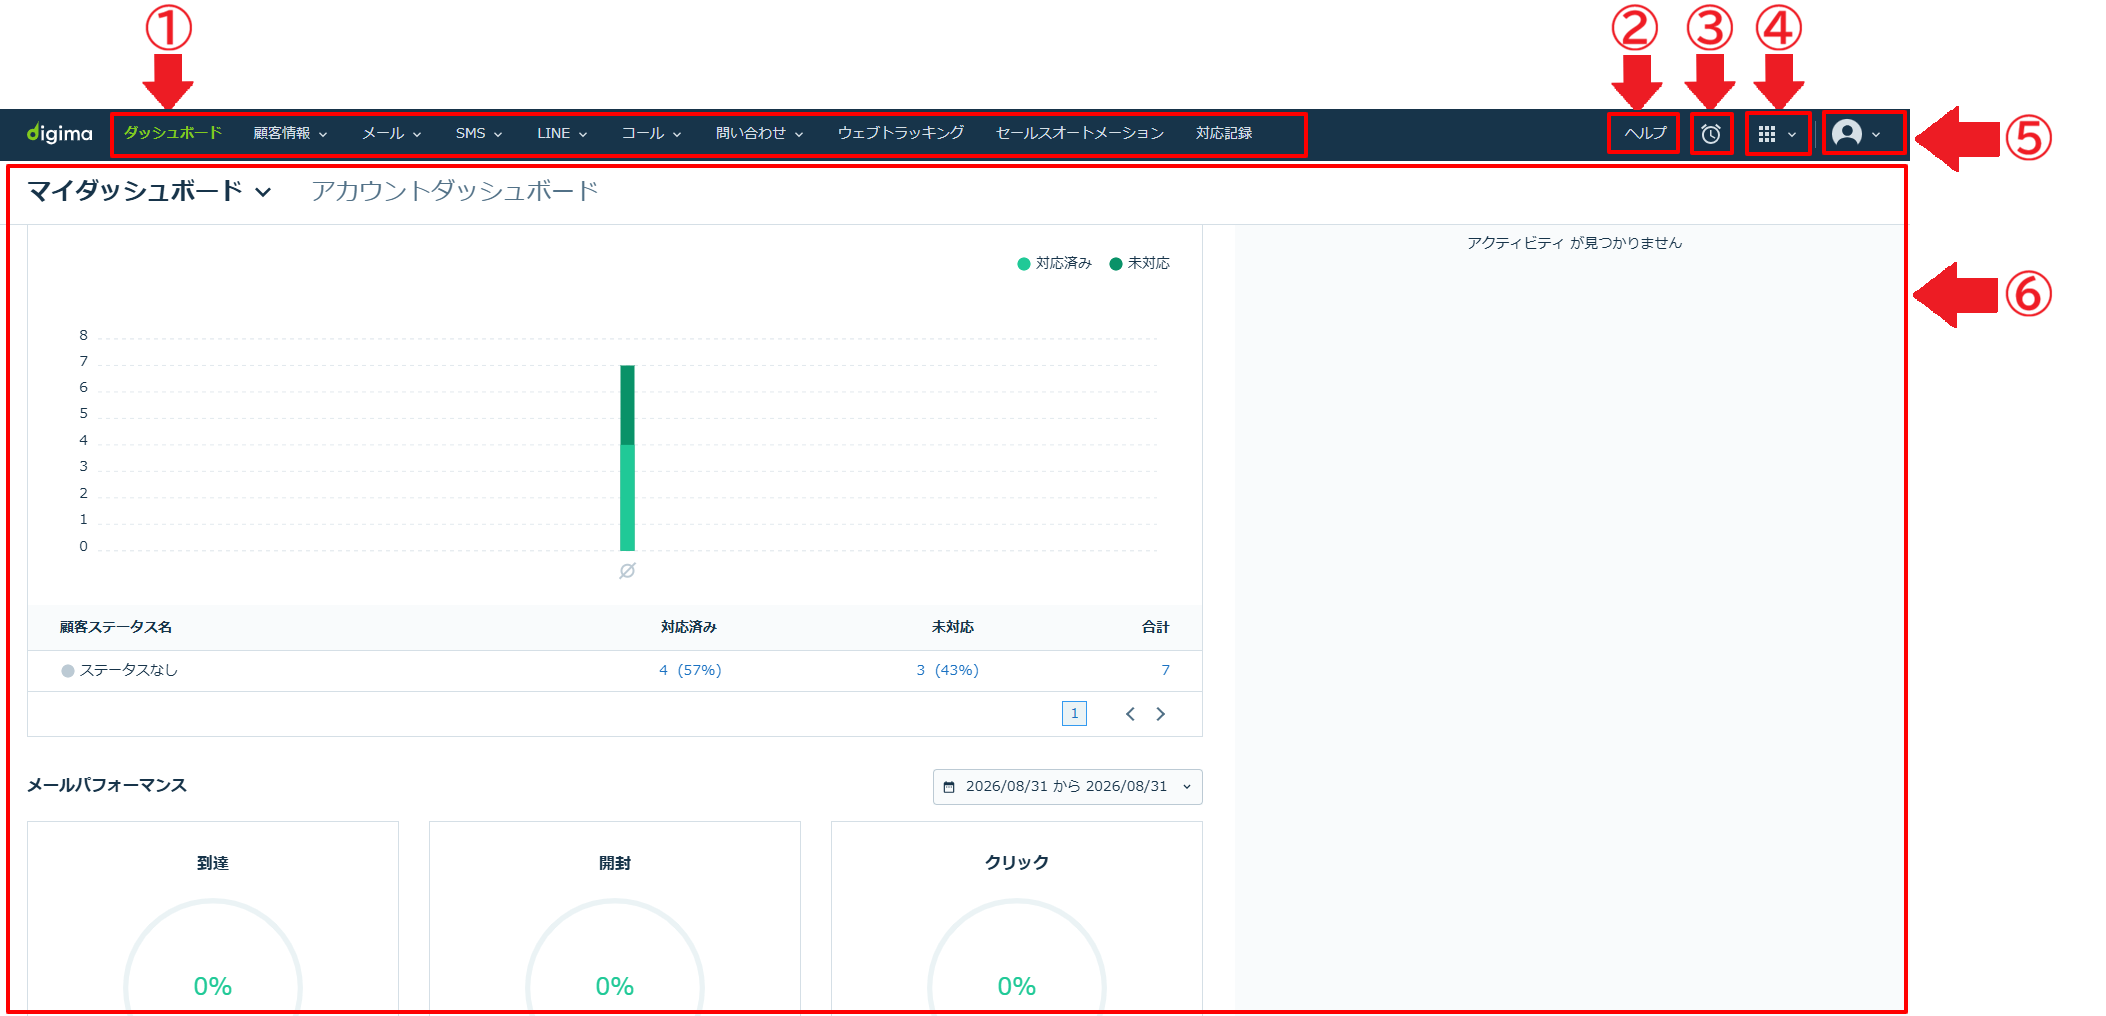Screen dimensions: 2106x1016
Task: Go to previous page arrow in table
Action: pyautogui.click(x=1130, y=714)
